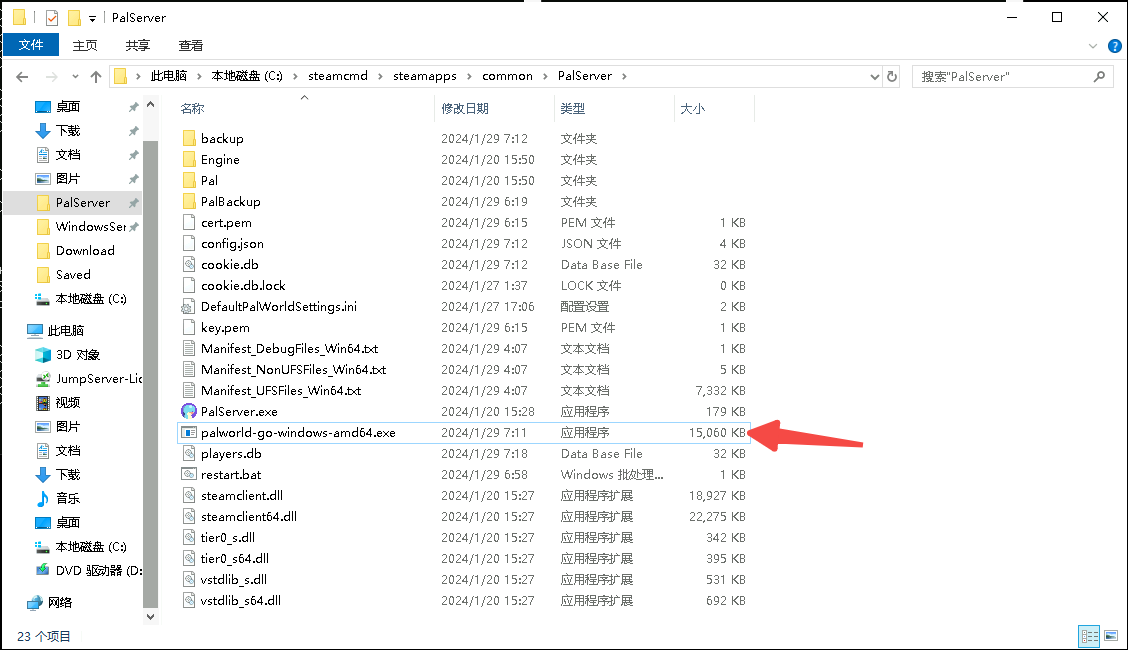Expand the address bar history dropdown
This screenshot has width=1128, height=650.
coord(874,76)
